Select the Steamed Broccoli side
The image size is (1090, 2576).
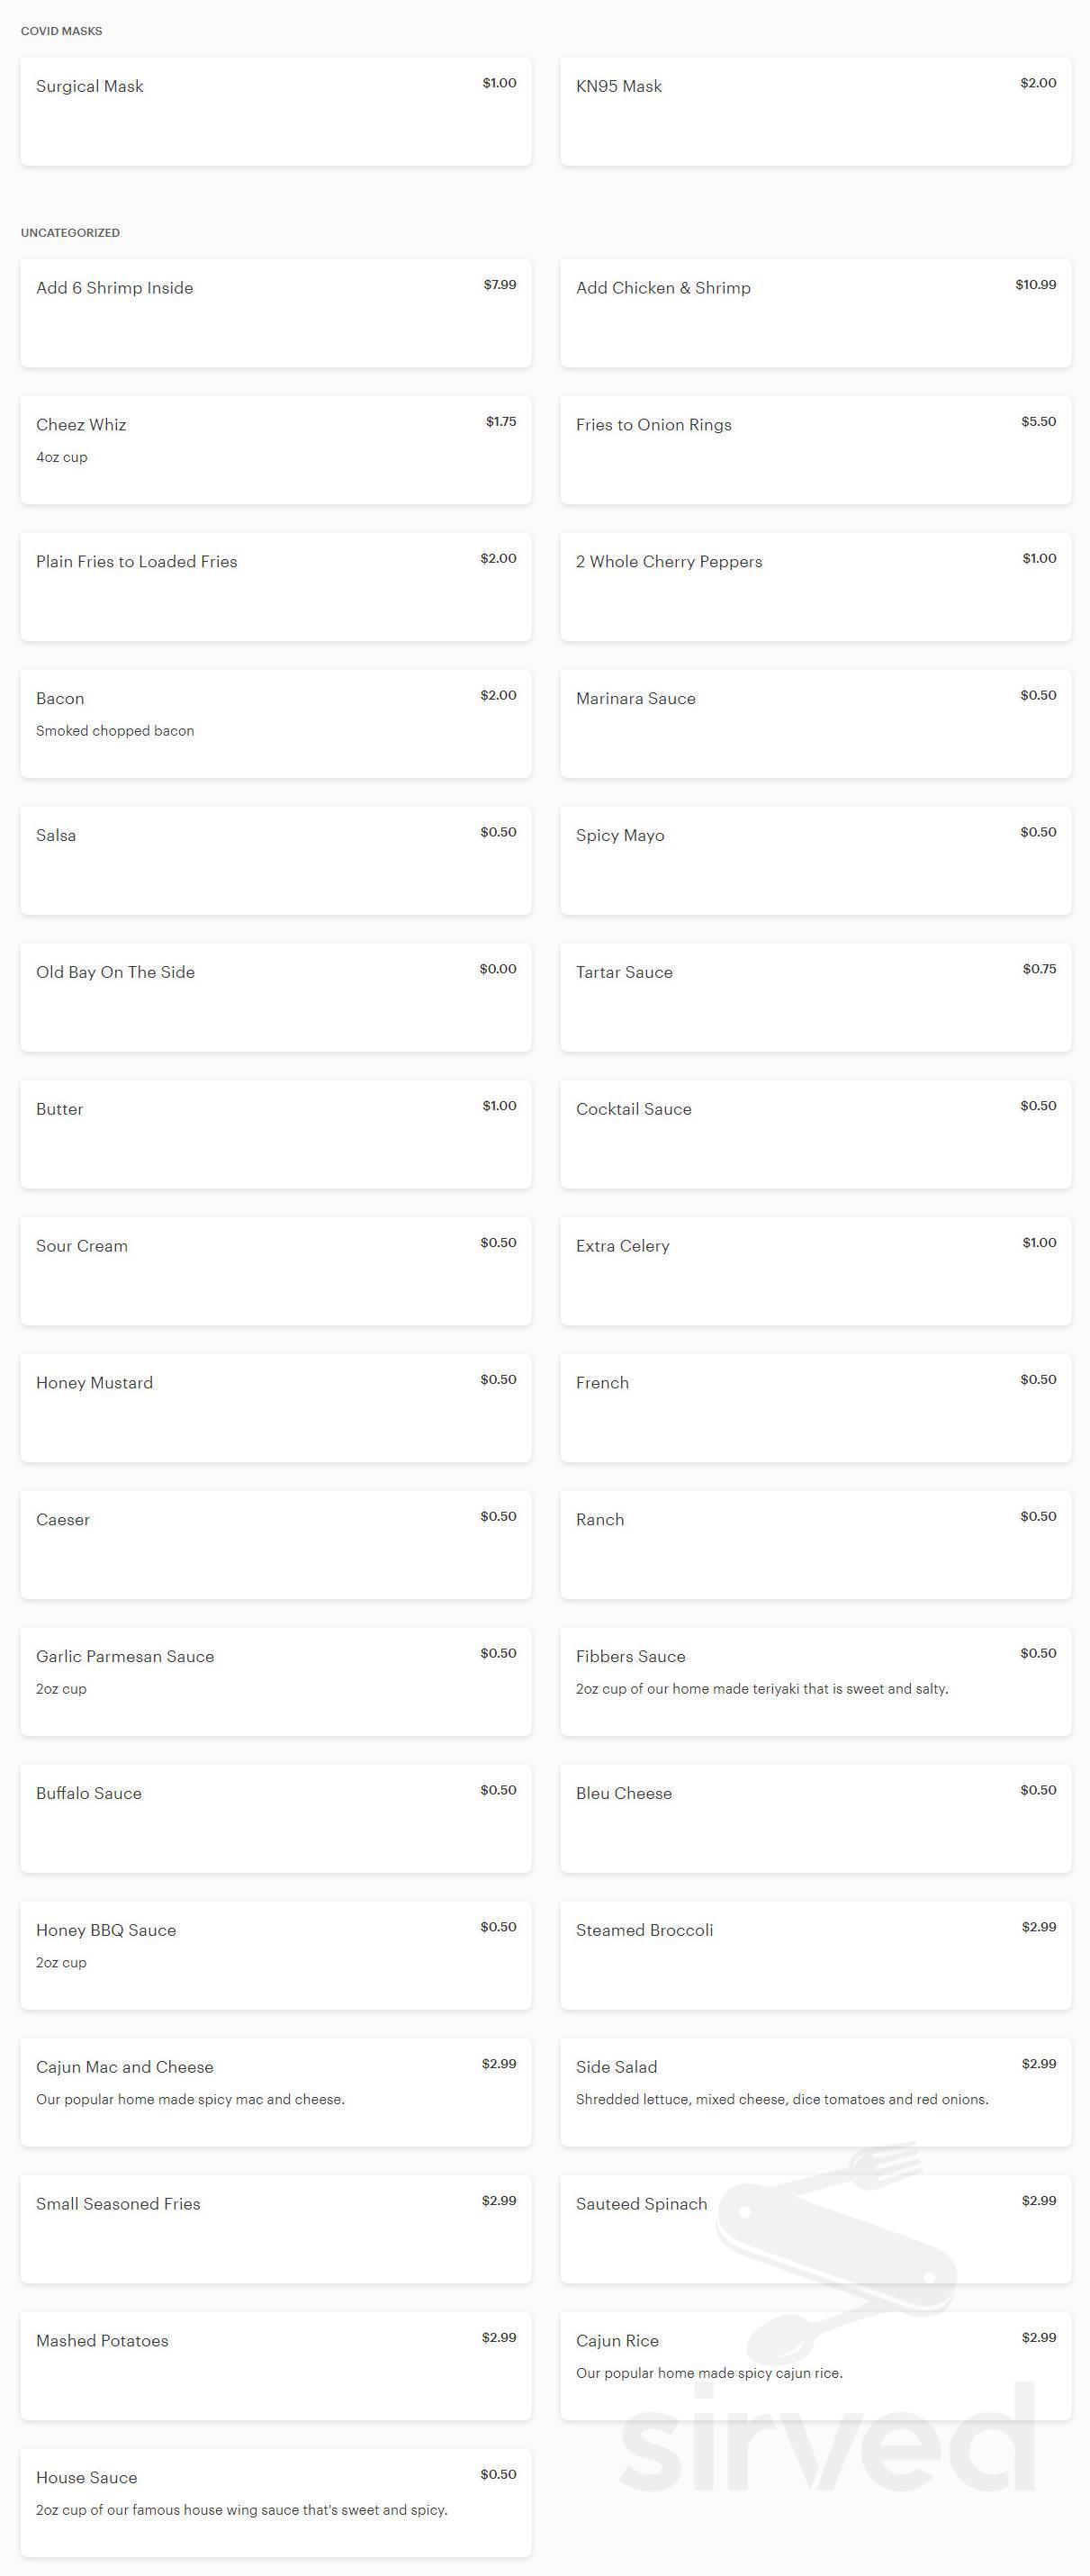pos(815,1955)
